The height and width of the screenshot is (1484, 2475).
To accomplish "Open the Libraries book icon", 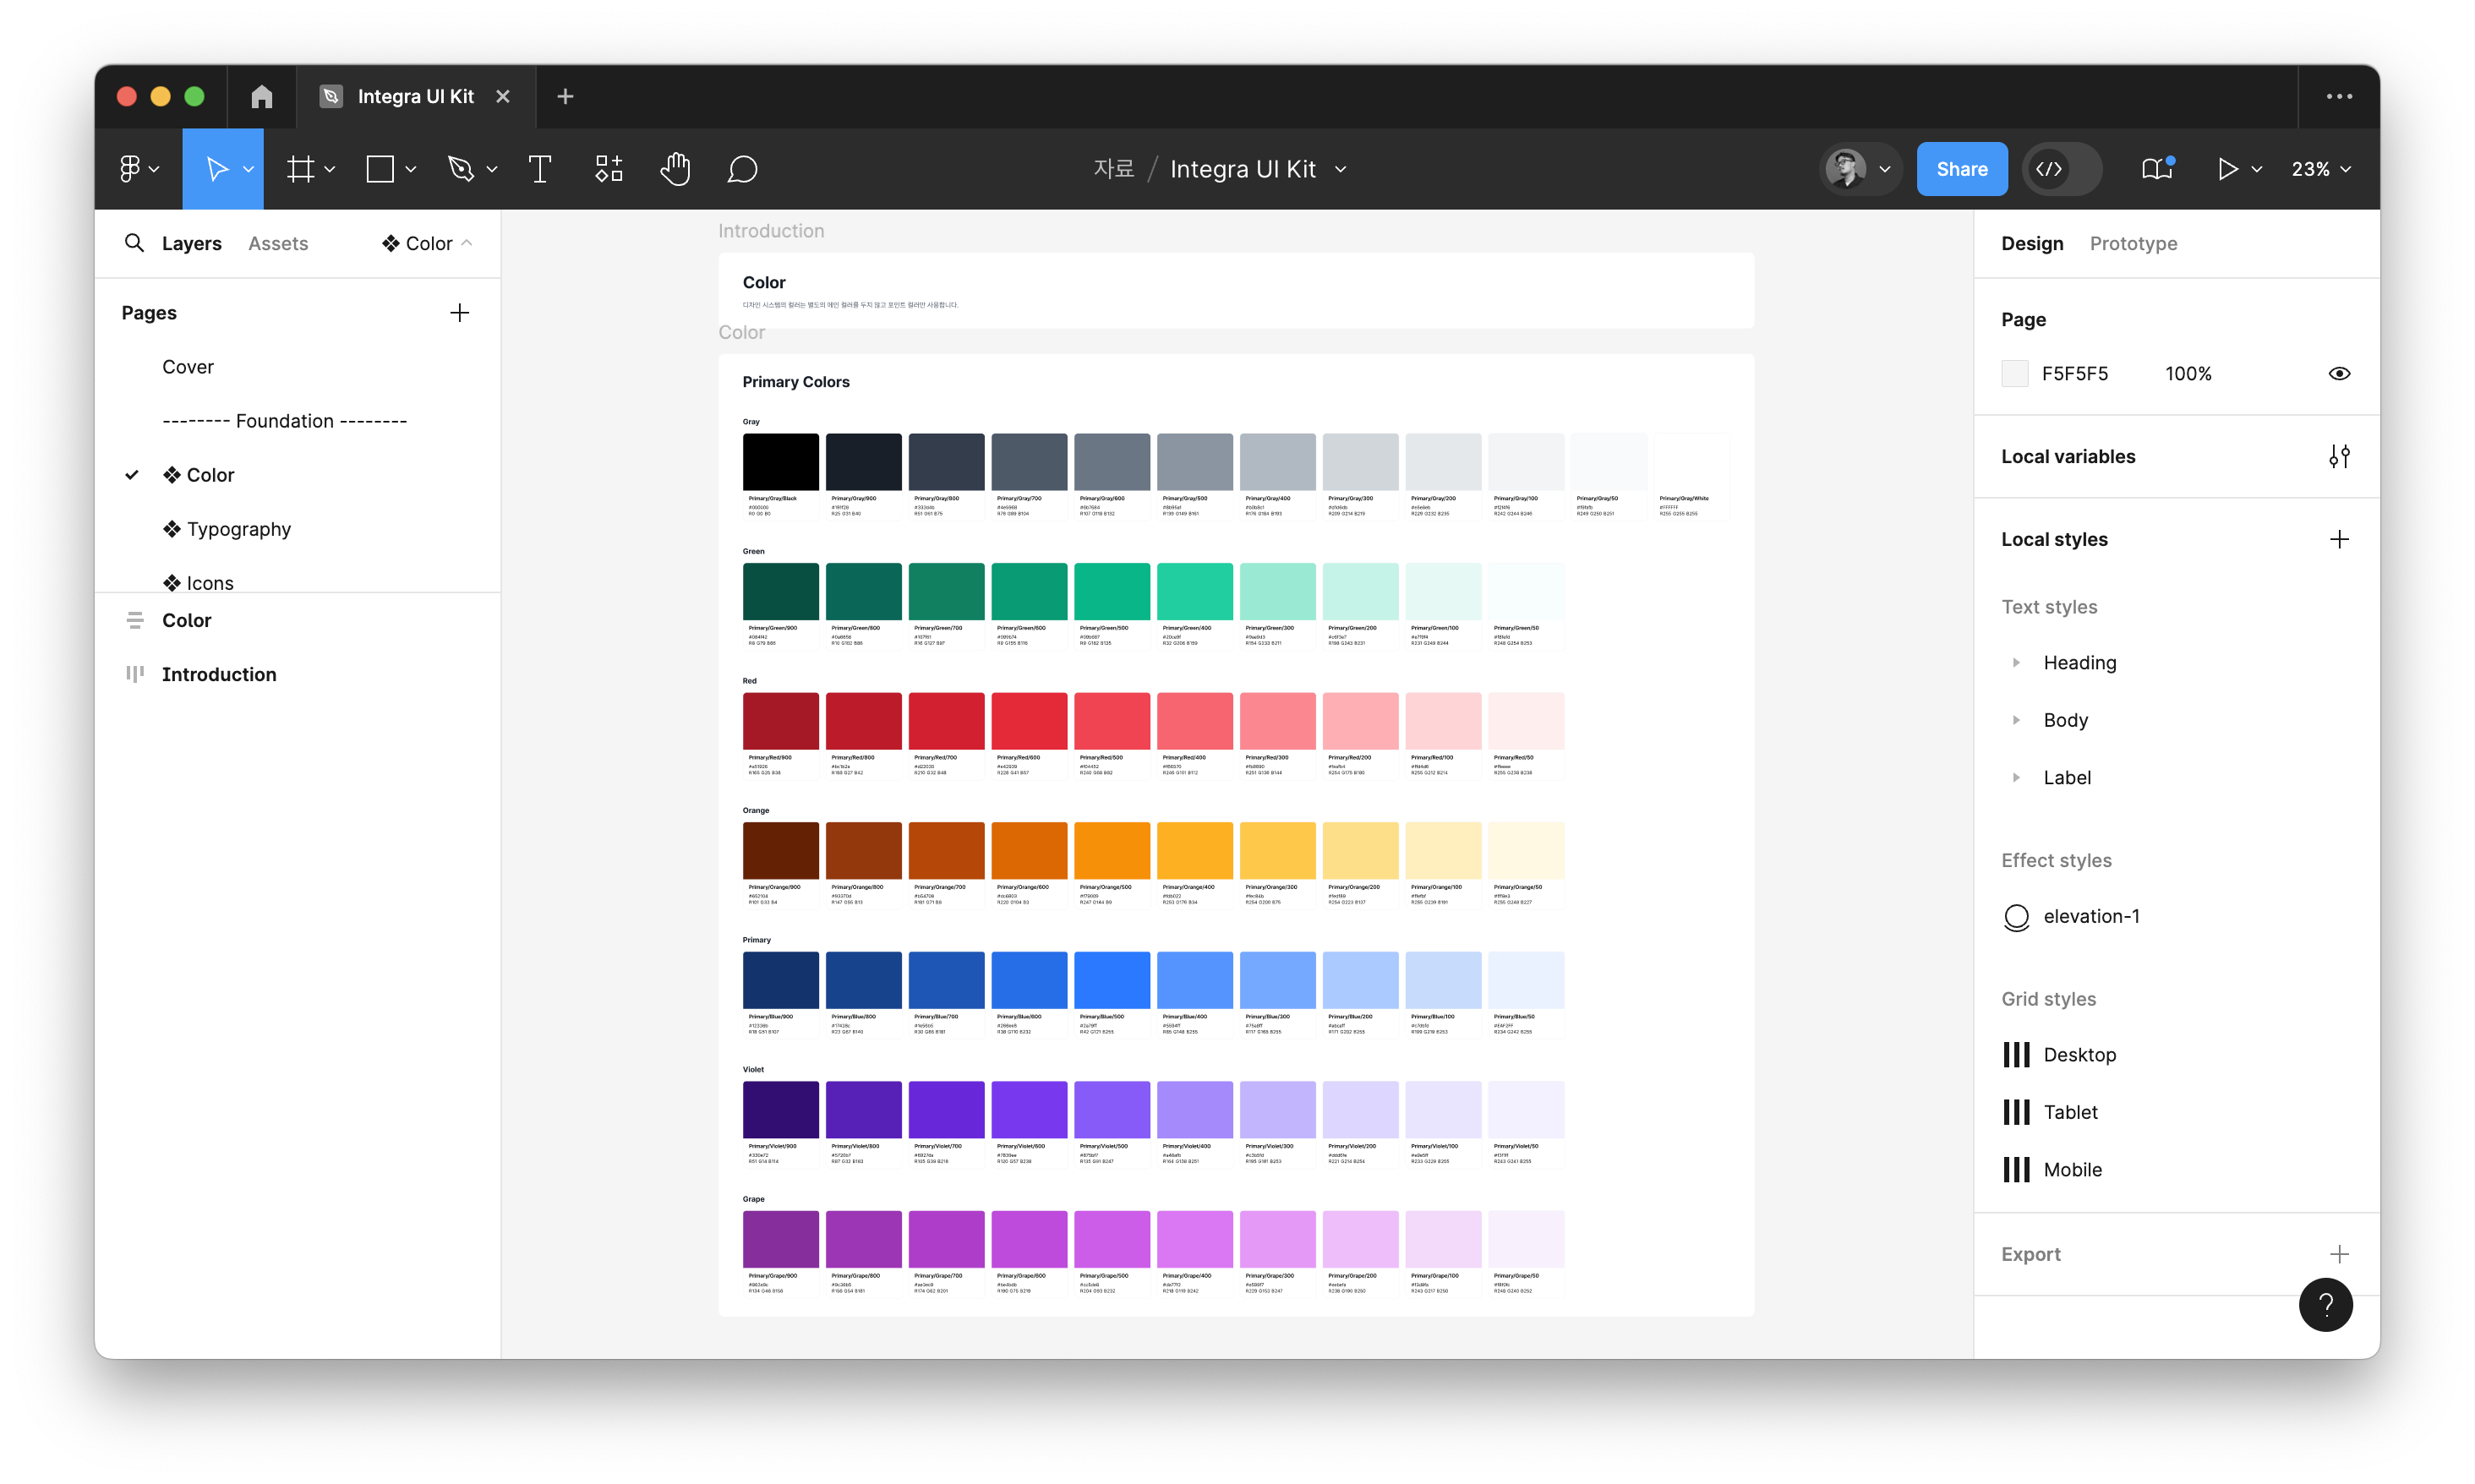I will (2157, 169).
